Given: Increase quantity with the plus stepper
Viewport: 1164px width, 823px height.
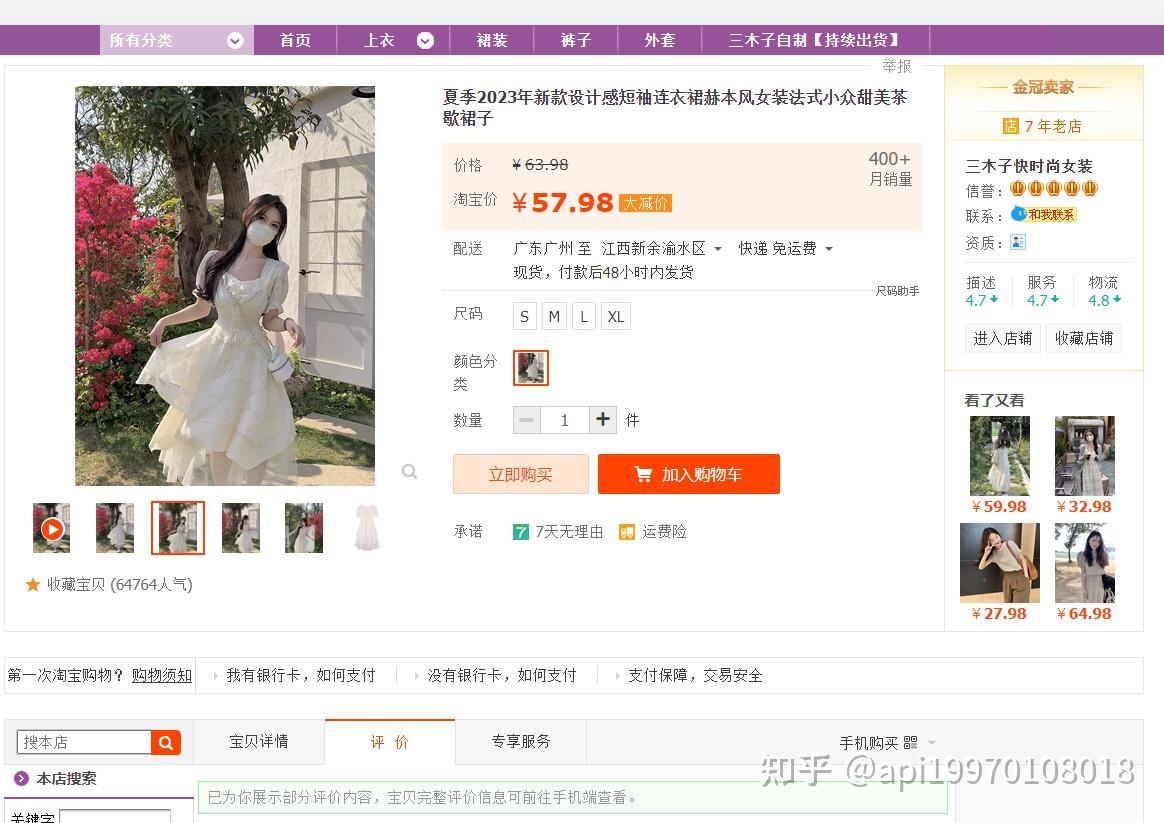Looking at the screenshot, I should [x=602, y=419].
